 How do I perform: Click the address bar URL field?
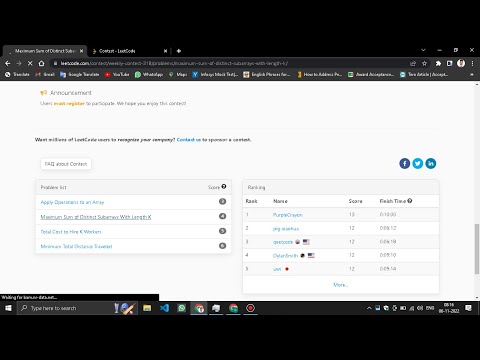coord(230,63)
